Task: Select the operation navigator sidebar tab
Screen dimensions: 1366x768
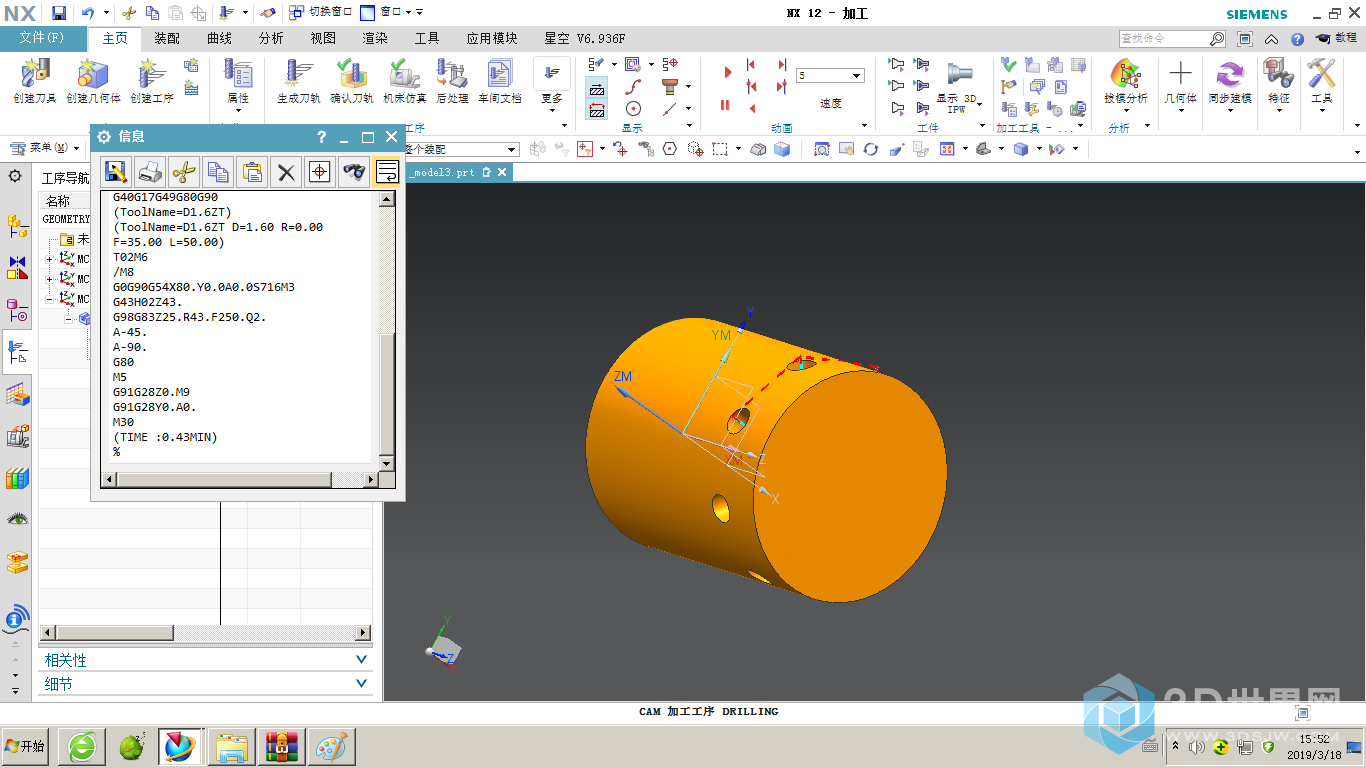Action: point(17,352)
